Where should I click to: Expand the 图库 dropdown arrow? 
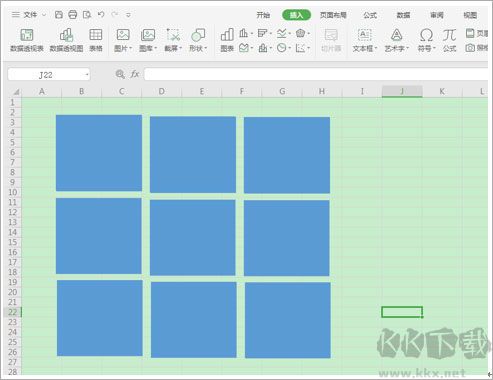pos(156,49)
